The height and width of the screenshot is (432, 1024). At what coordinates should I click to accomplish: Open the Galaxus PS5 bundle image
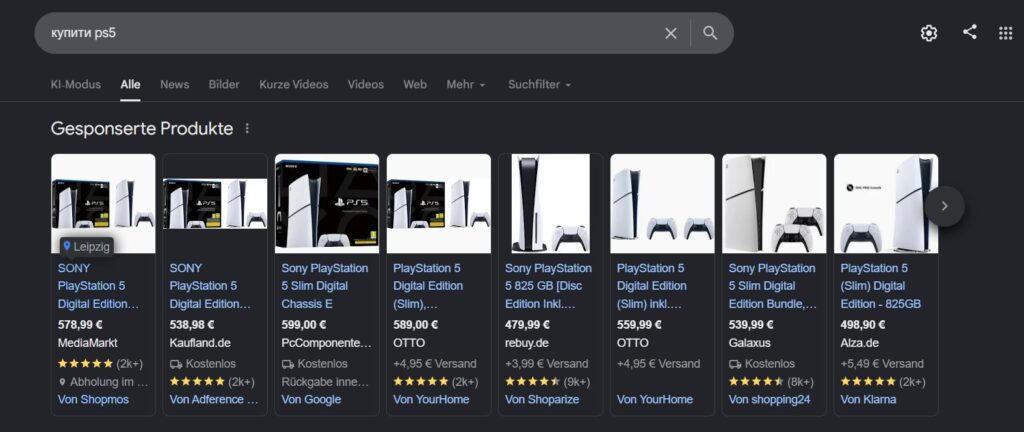click(x=774, y=203)
